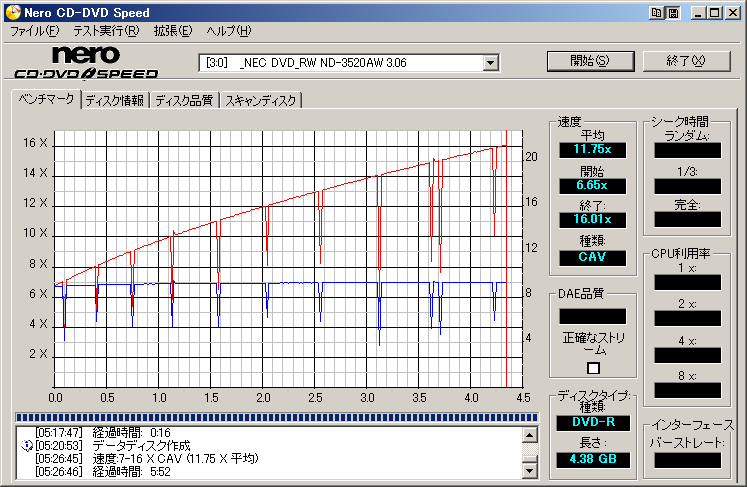Click the start speed value 6.65x
This screenshot has height=487, width=747.
pyautogui.click(x=593, y=186)
